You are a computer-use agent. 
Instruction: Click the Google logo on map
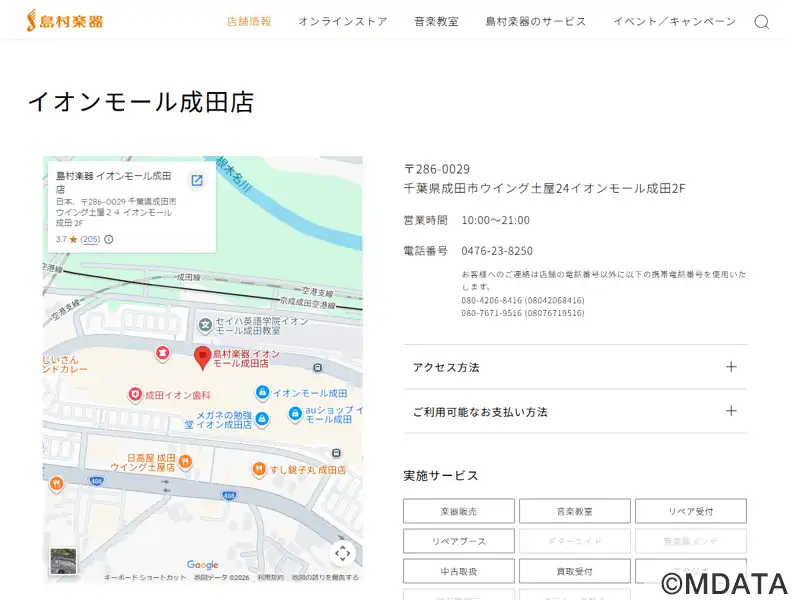[x=203, y=564]
